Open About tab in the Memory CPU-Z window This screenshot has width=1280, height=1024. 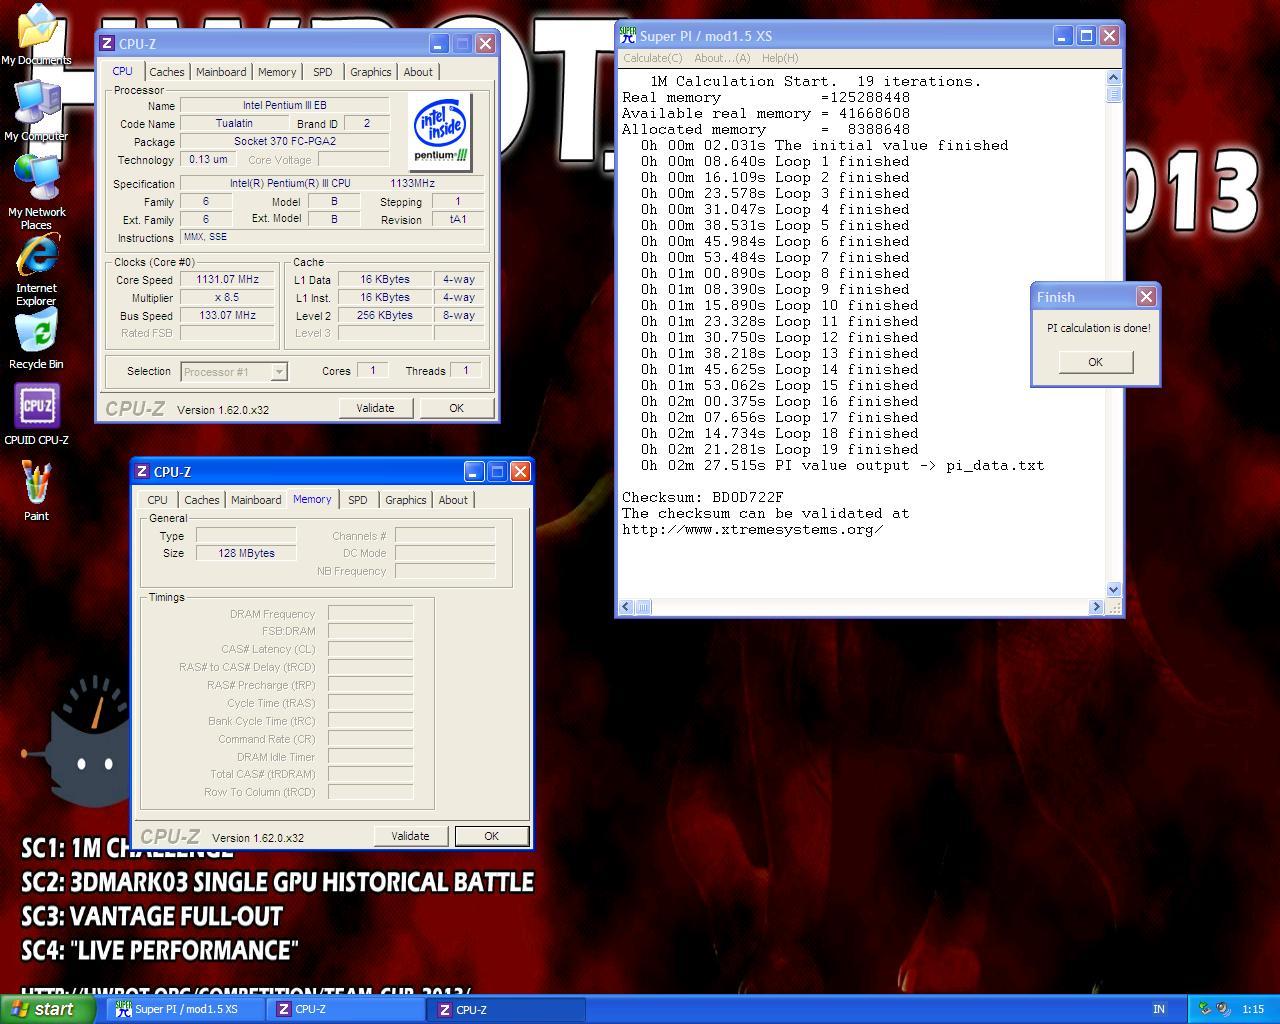tap(453, 500)
